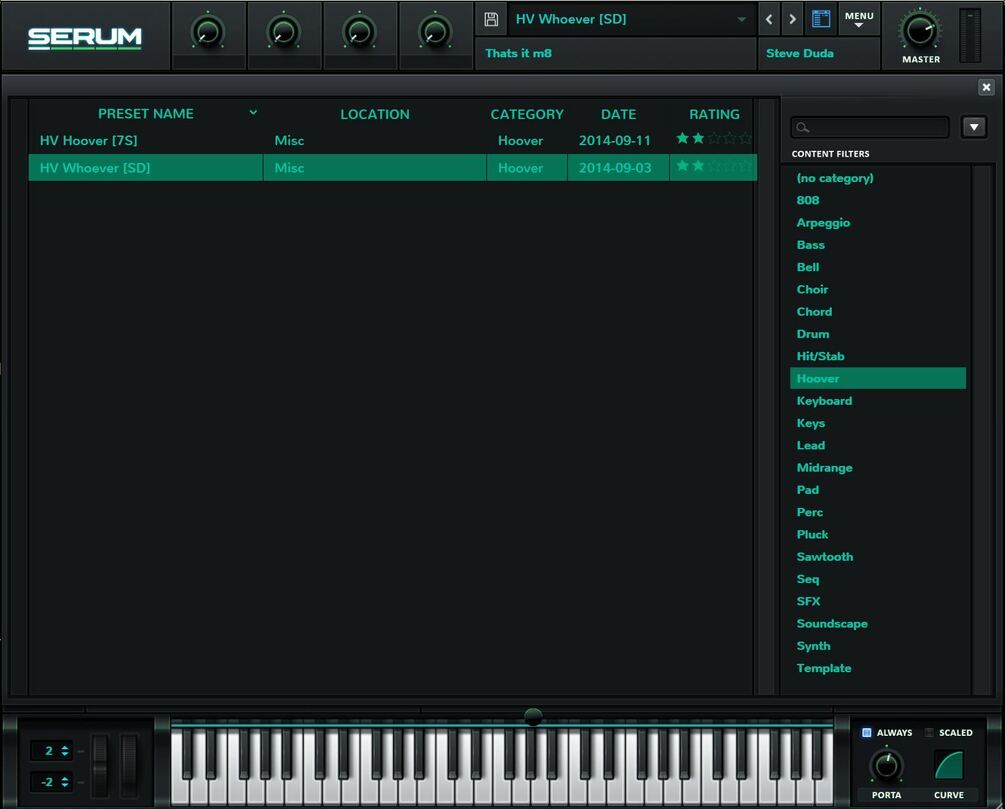This screenshot has height=809, width=1005.
Task: Click the mod wheel
Action: (x=129, y=765)
